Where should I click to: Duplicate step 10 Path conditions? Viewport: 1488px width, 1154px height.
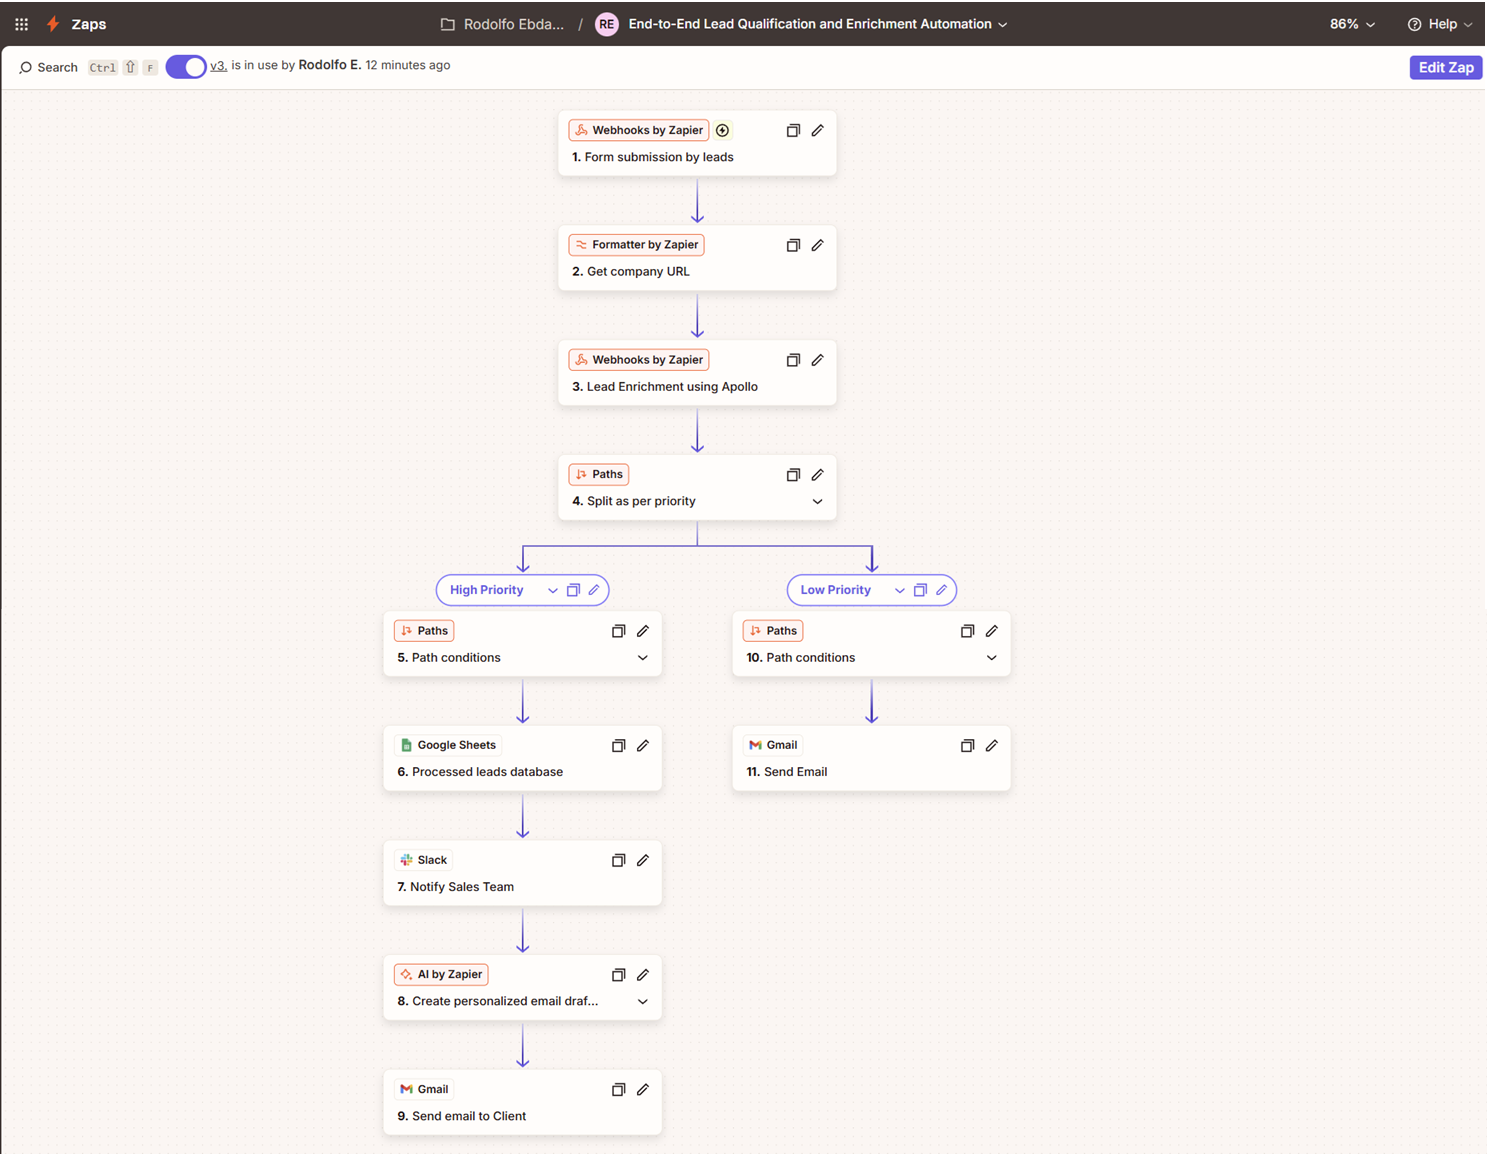tap(967, 631)
